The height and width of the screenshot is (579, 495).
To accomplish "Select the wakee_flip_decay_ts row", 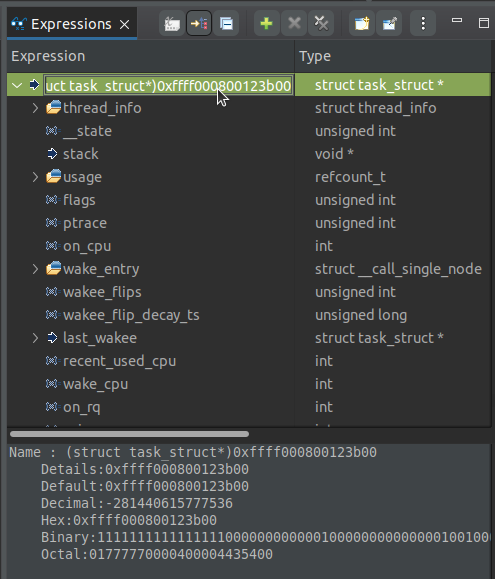I will click(249, 315).
